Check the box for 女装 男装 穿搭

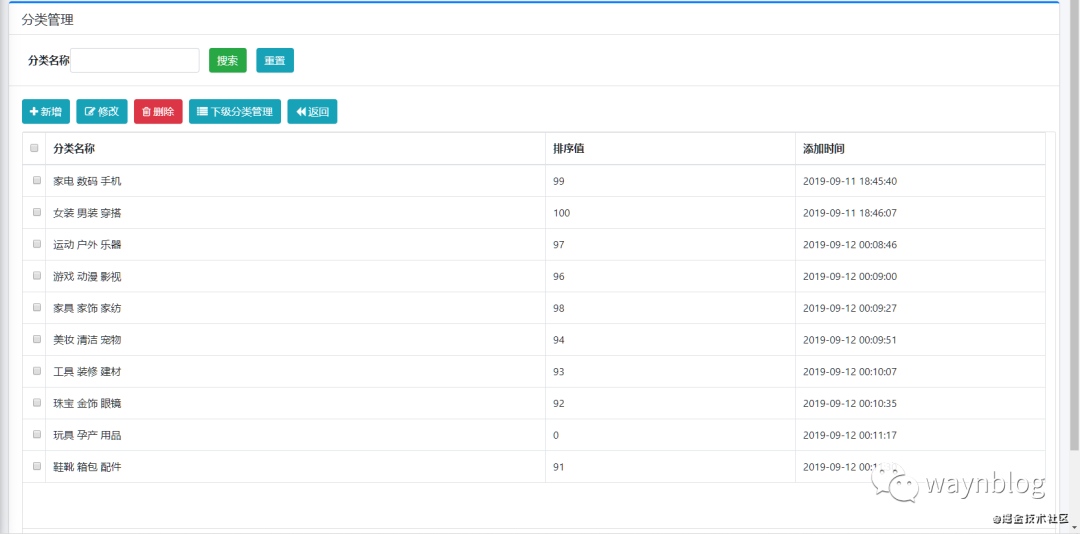tap(37, 212)
